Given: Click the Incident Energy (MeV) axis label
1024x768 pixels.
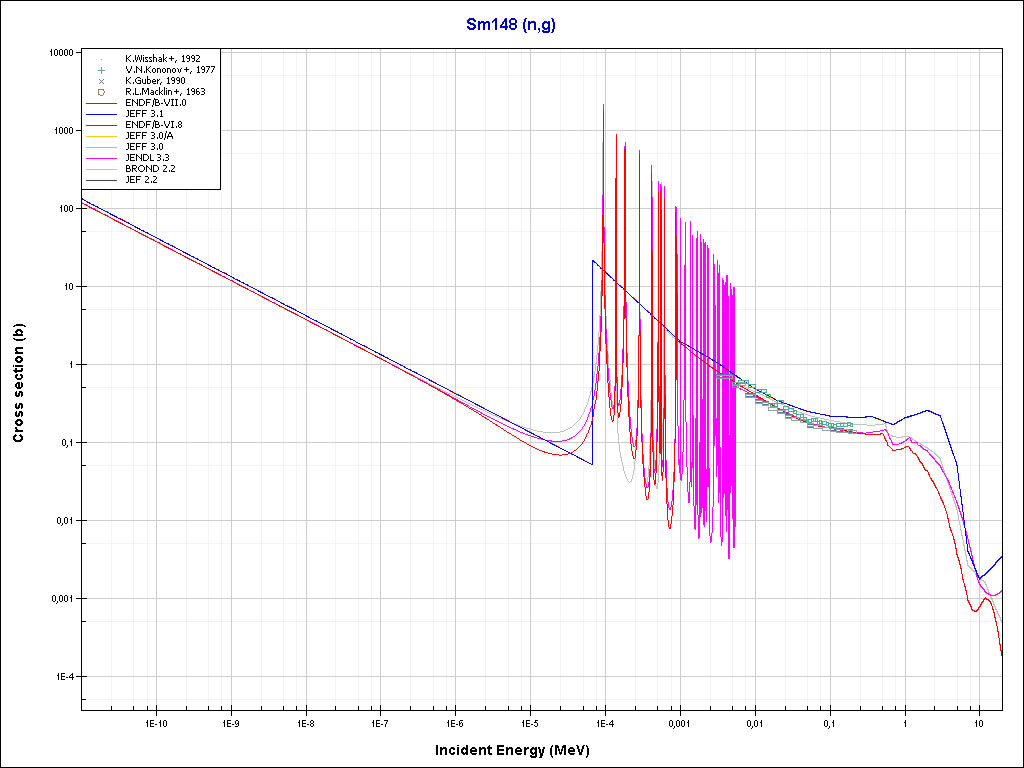Looking at the screenshot, I should 519,750.
